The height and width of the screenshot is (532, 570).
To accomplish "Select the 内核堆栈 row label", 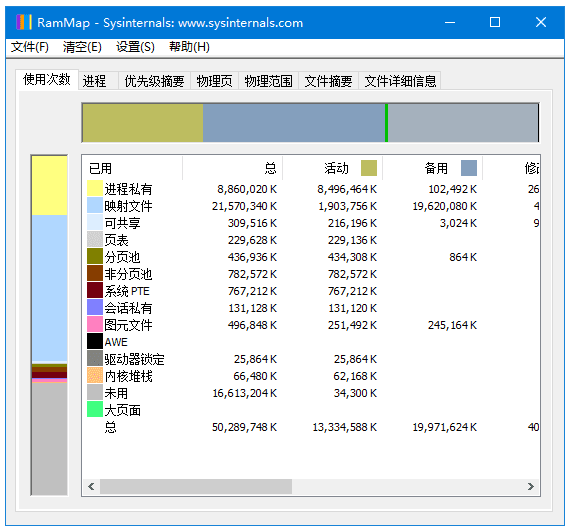I will [x=128, y=376].
